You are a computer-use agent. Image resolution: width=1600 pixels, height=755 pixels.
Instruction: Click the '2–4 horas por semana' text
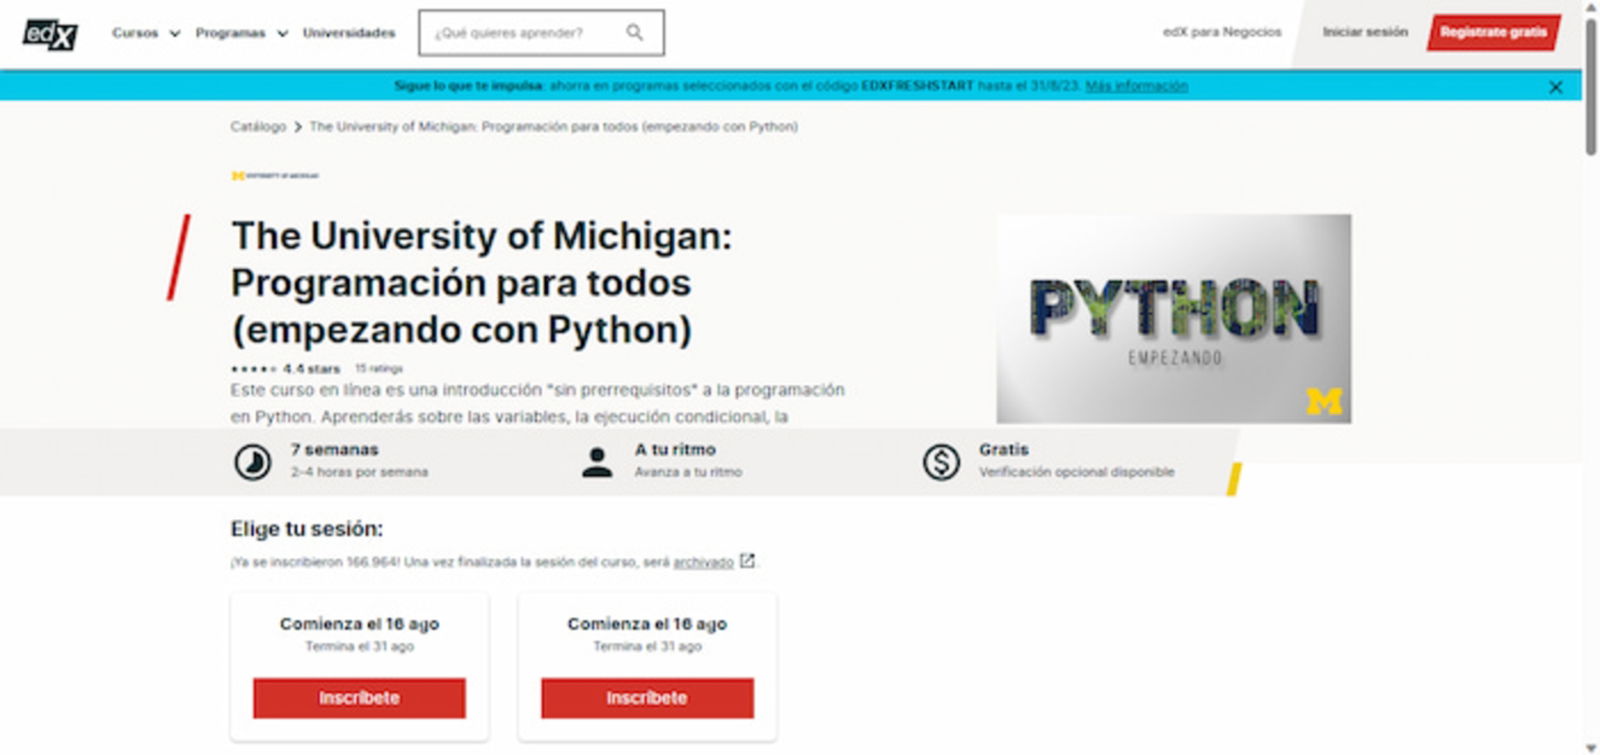[360, 472]
